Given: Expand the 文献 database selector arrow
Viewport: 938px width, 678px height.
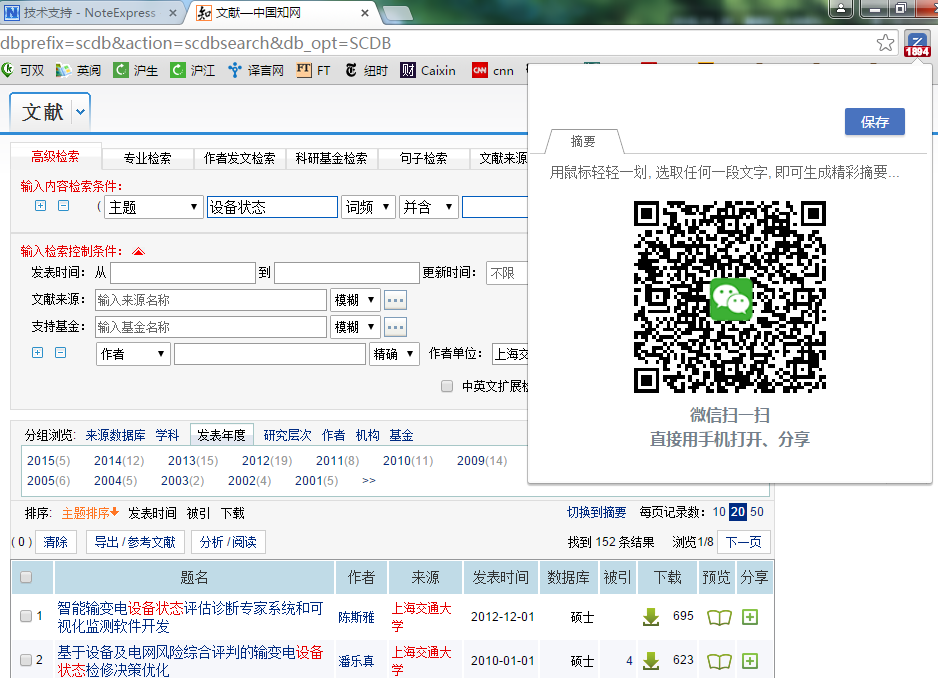Looking at the screenshot, I should click(81, 111).
